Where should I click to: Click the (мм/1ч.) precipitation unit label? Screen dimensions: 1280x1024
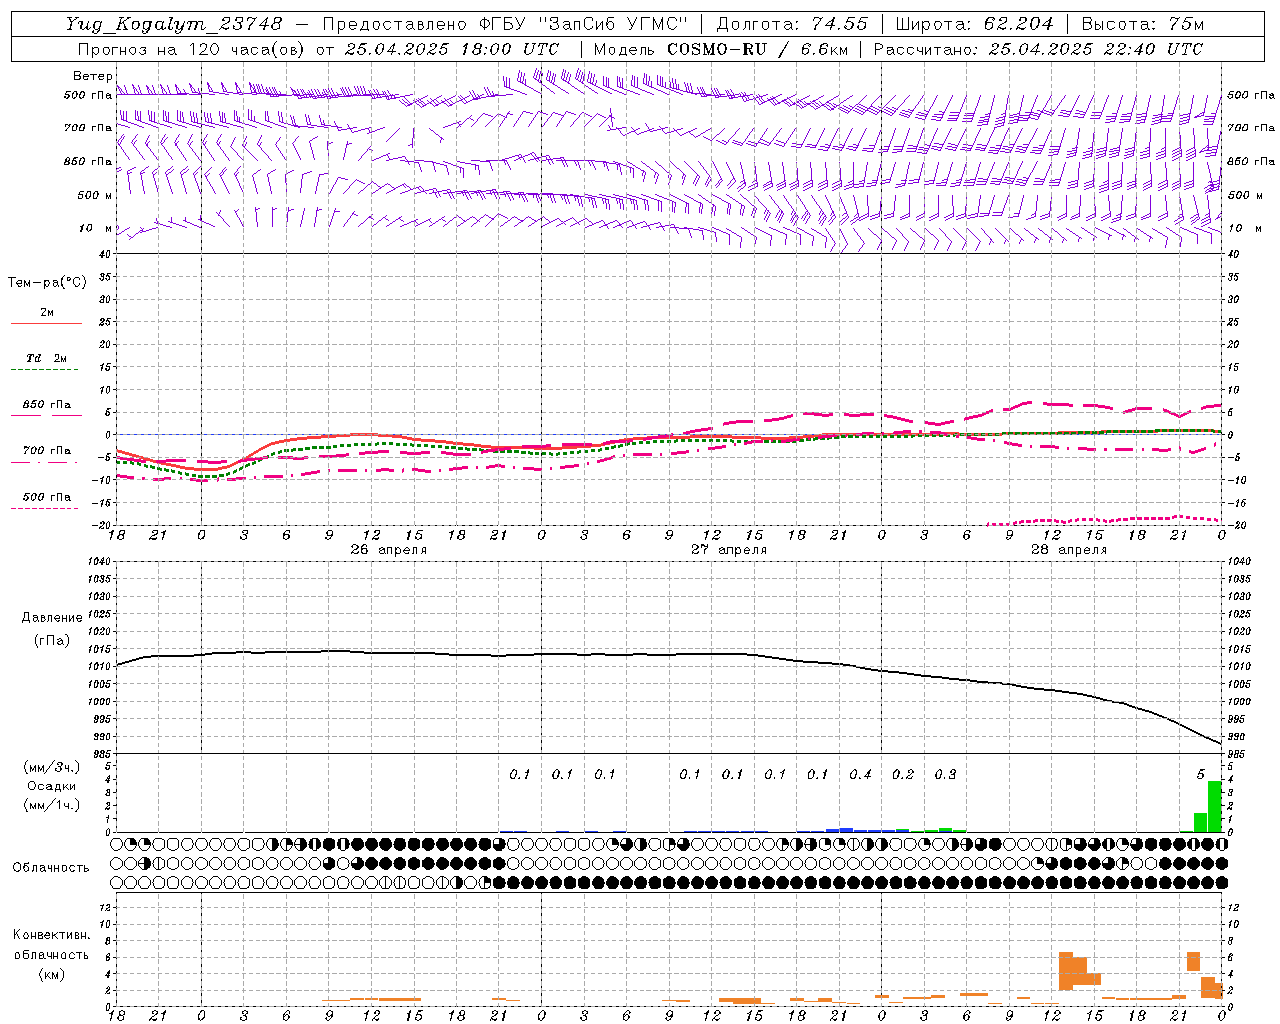(52, 805)
